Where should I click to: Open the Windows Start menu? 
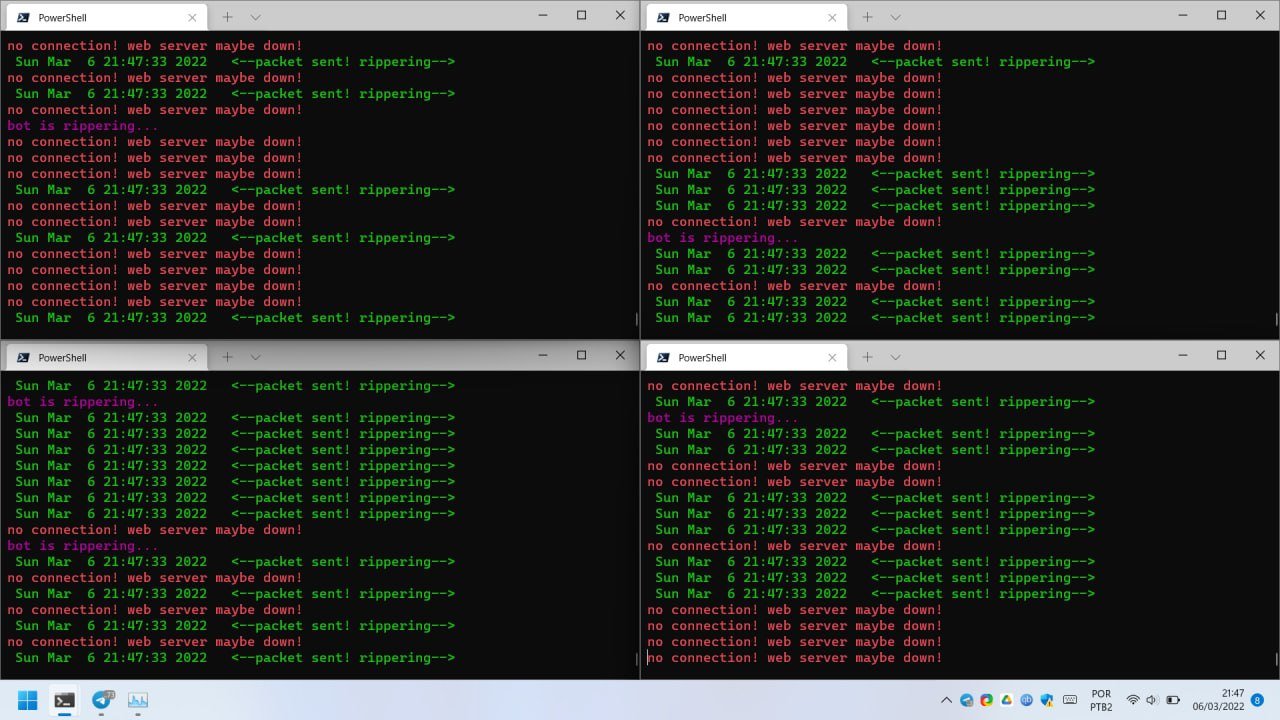[x=27, y=700]
